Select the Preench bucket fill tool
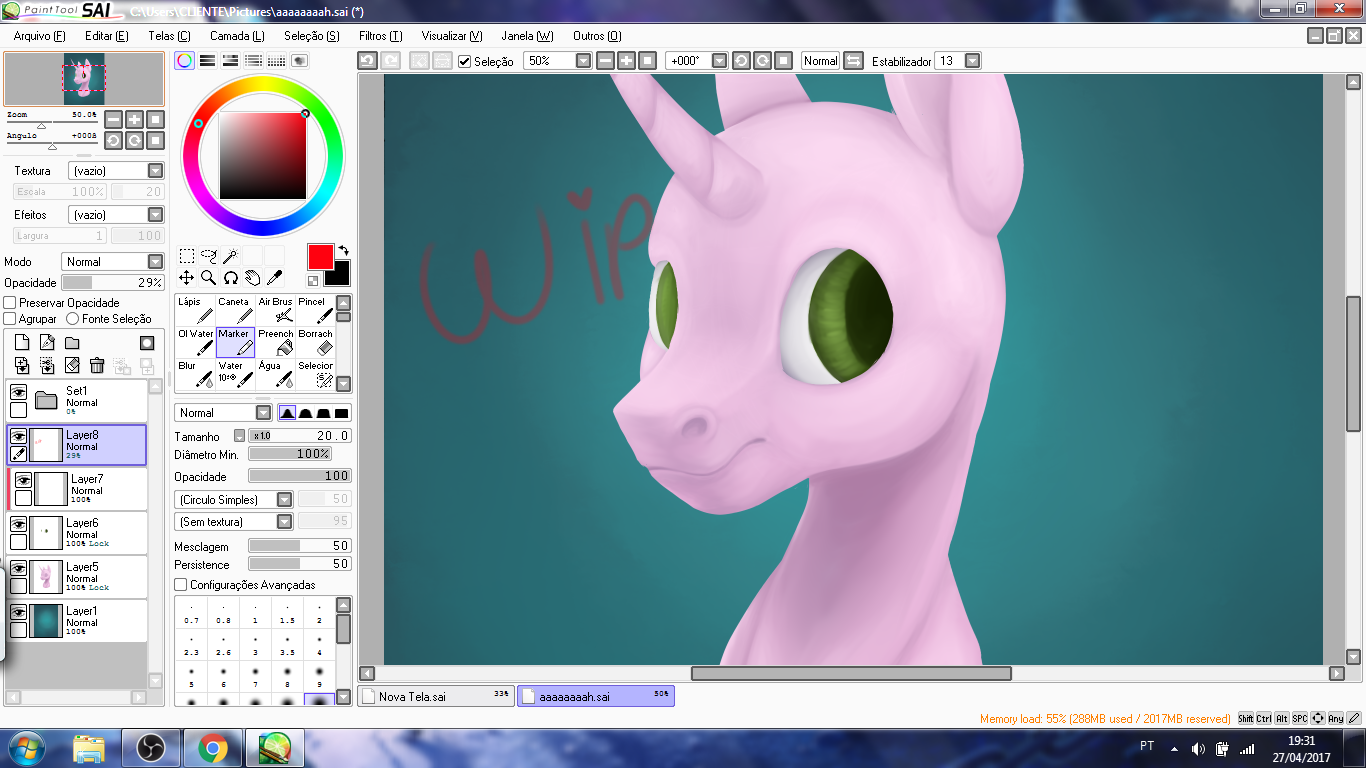 [275, 342]
